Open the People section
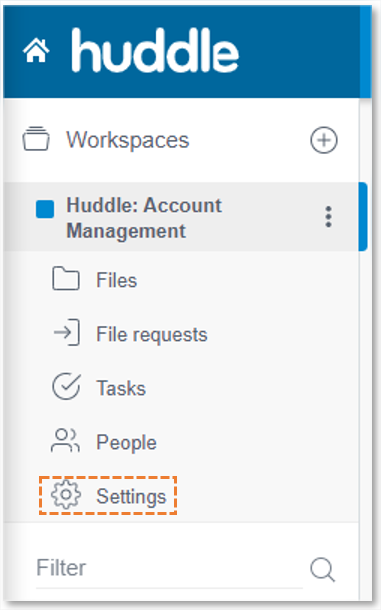 pyautogui.click(x=126, y=443)
